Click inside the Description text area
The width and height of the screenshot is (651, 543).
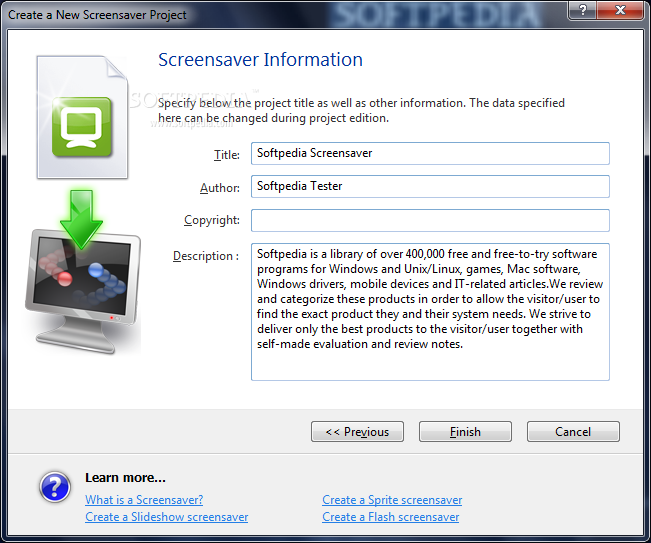point(430,312)
